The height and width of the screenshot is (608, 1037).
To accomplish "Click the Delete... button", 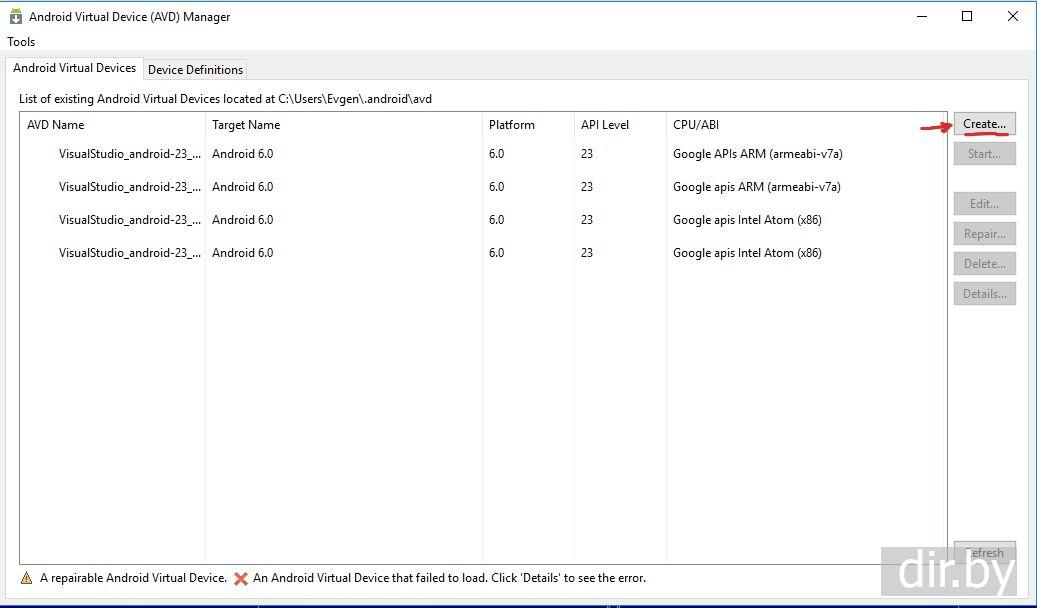I will pyautogui.click(x=984, y=264).
